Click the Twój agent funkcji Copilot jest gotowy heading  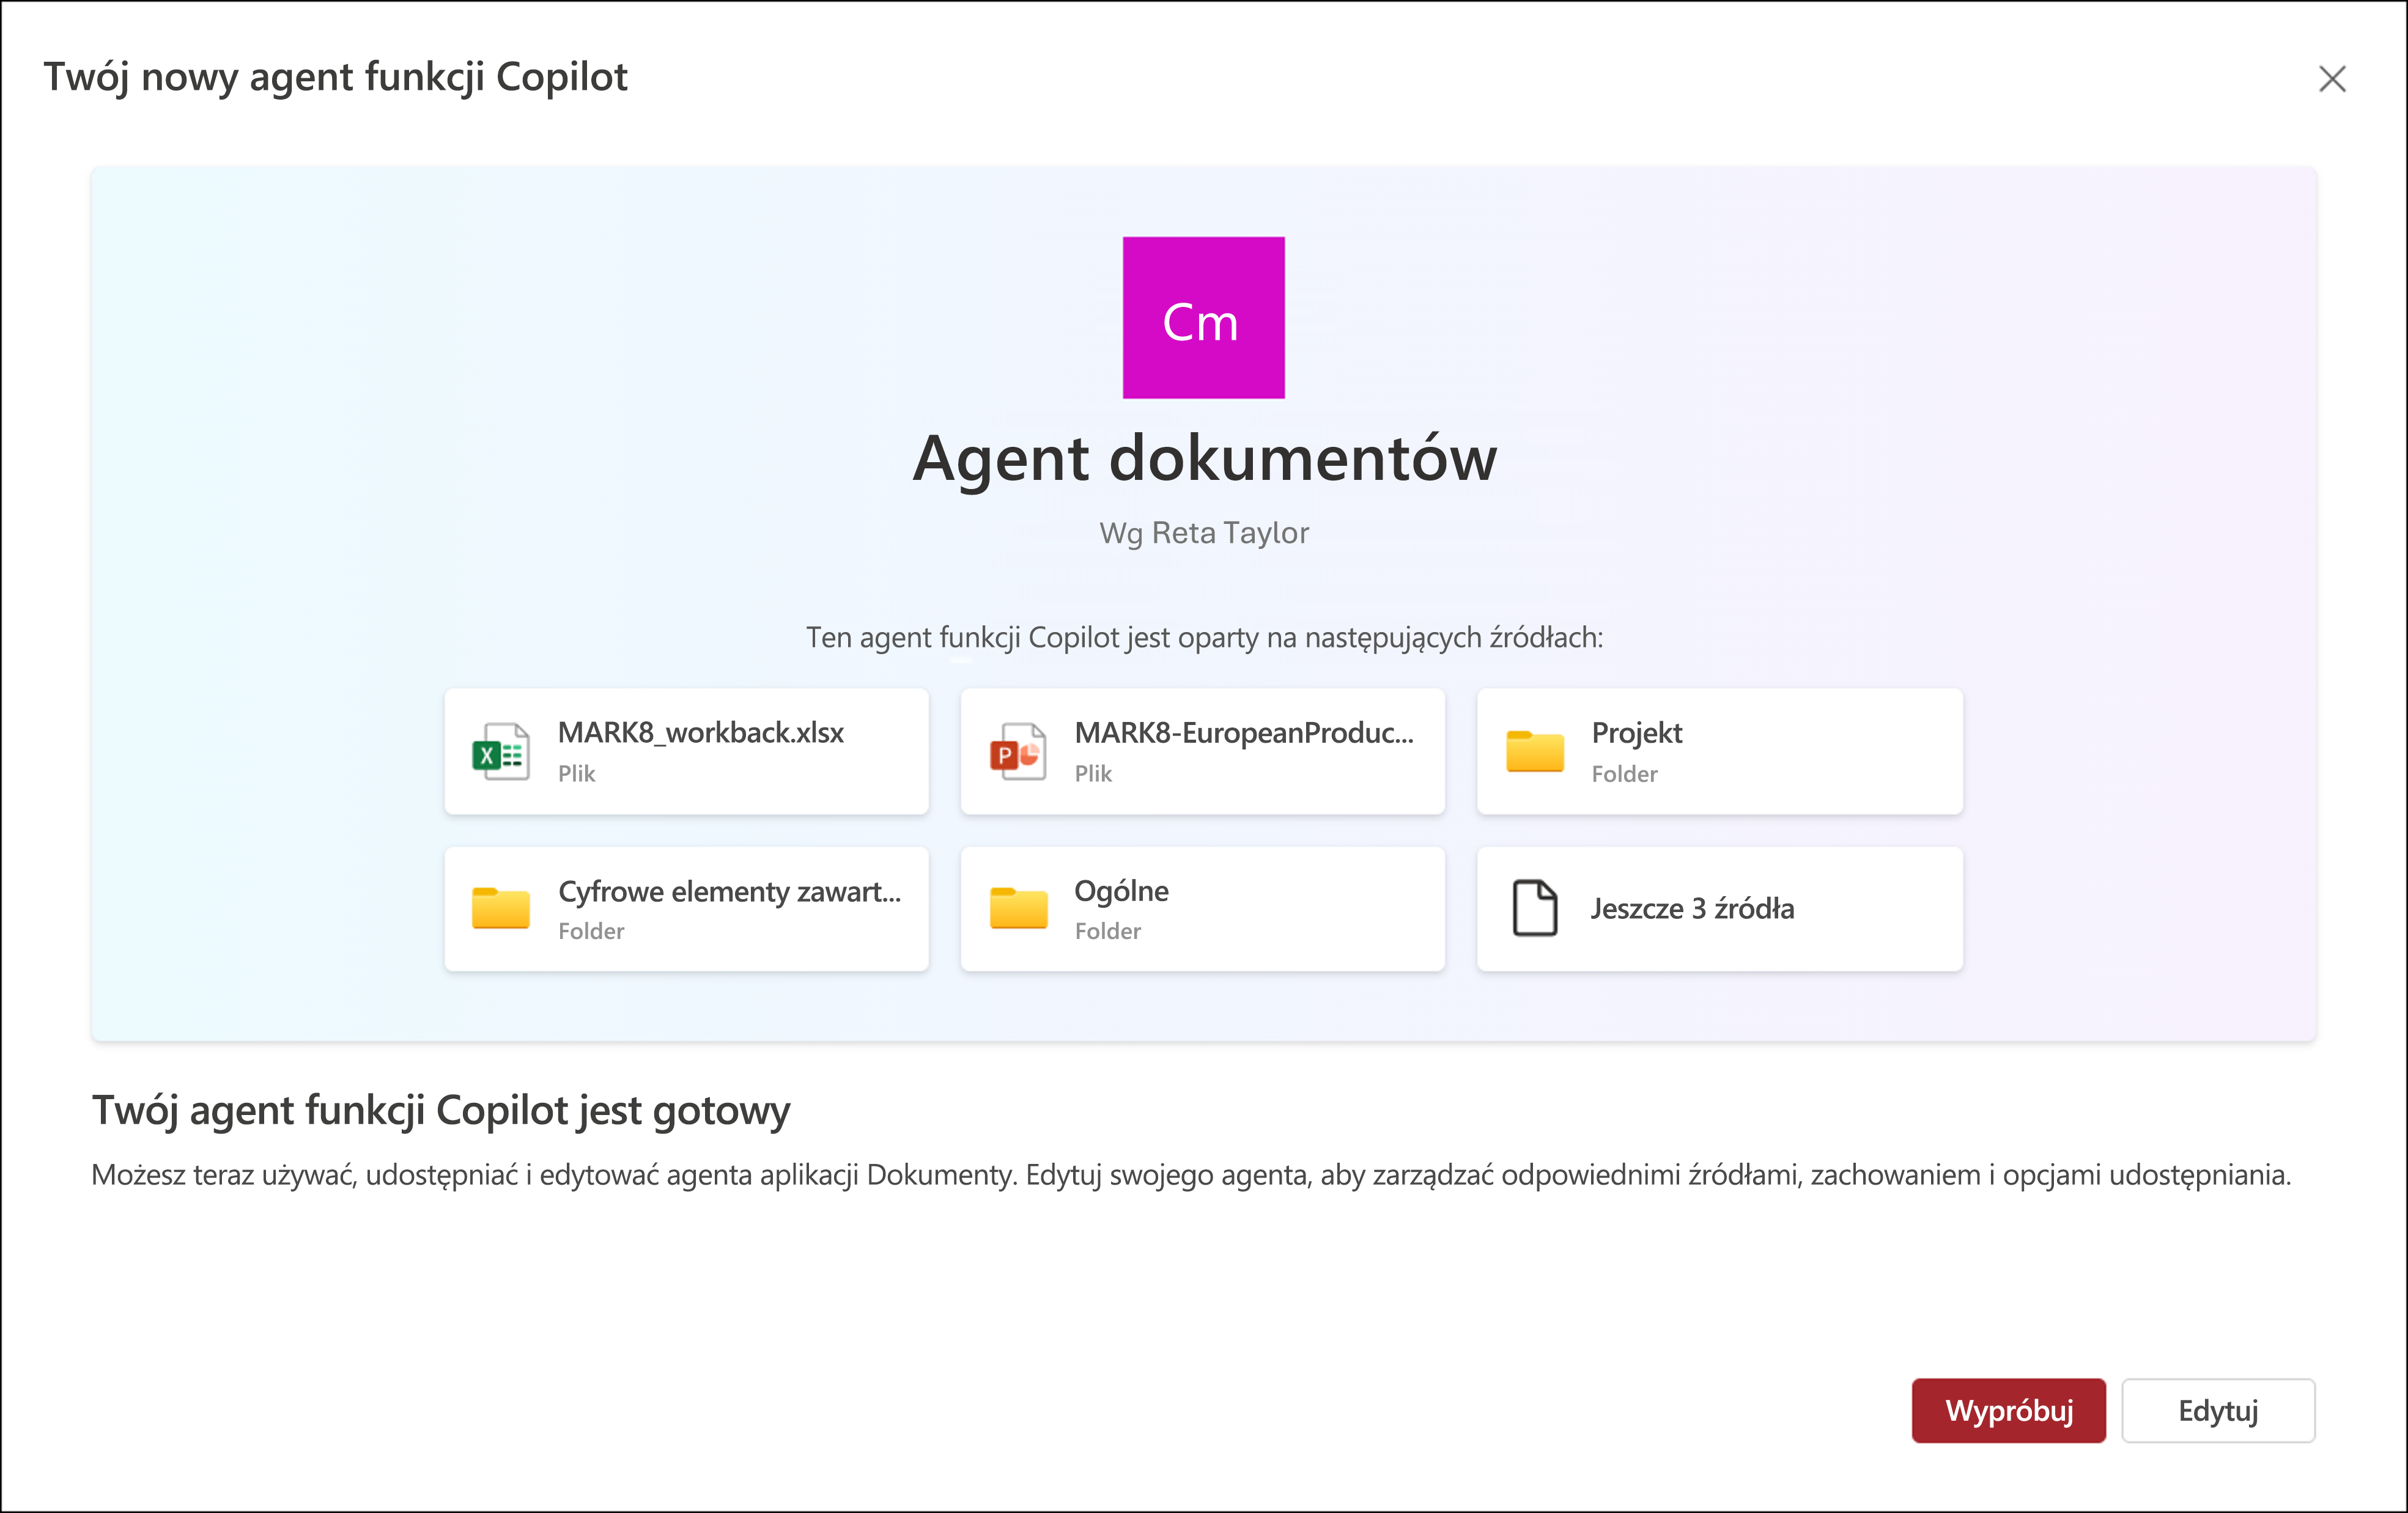(x=441, y=1111)
